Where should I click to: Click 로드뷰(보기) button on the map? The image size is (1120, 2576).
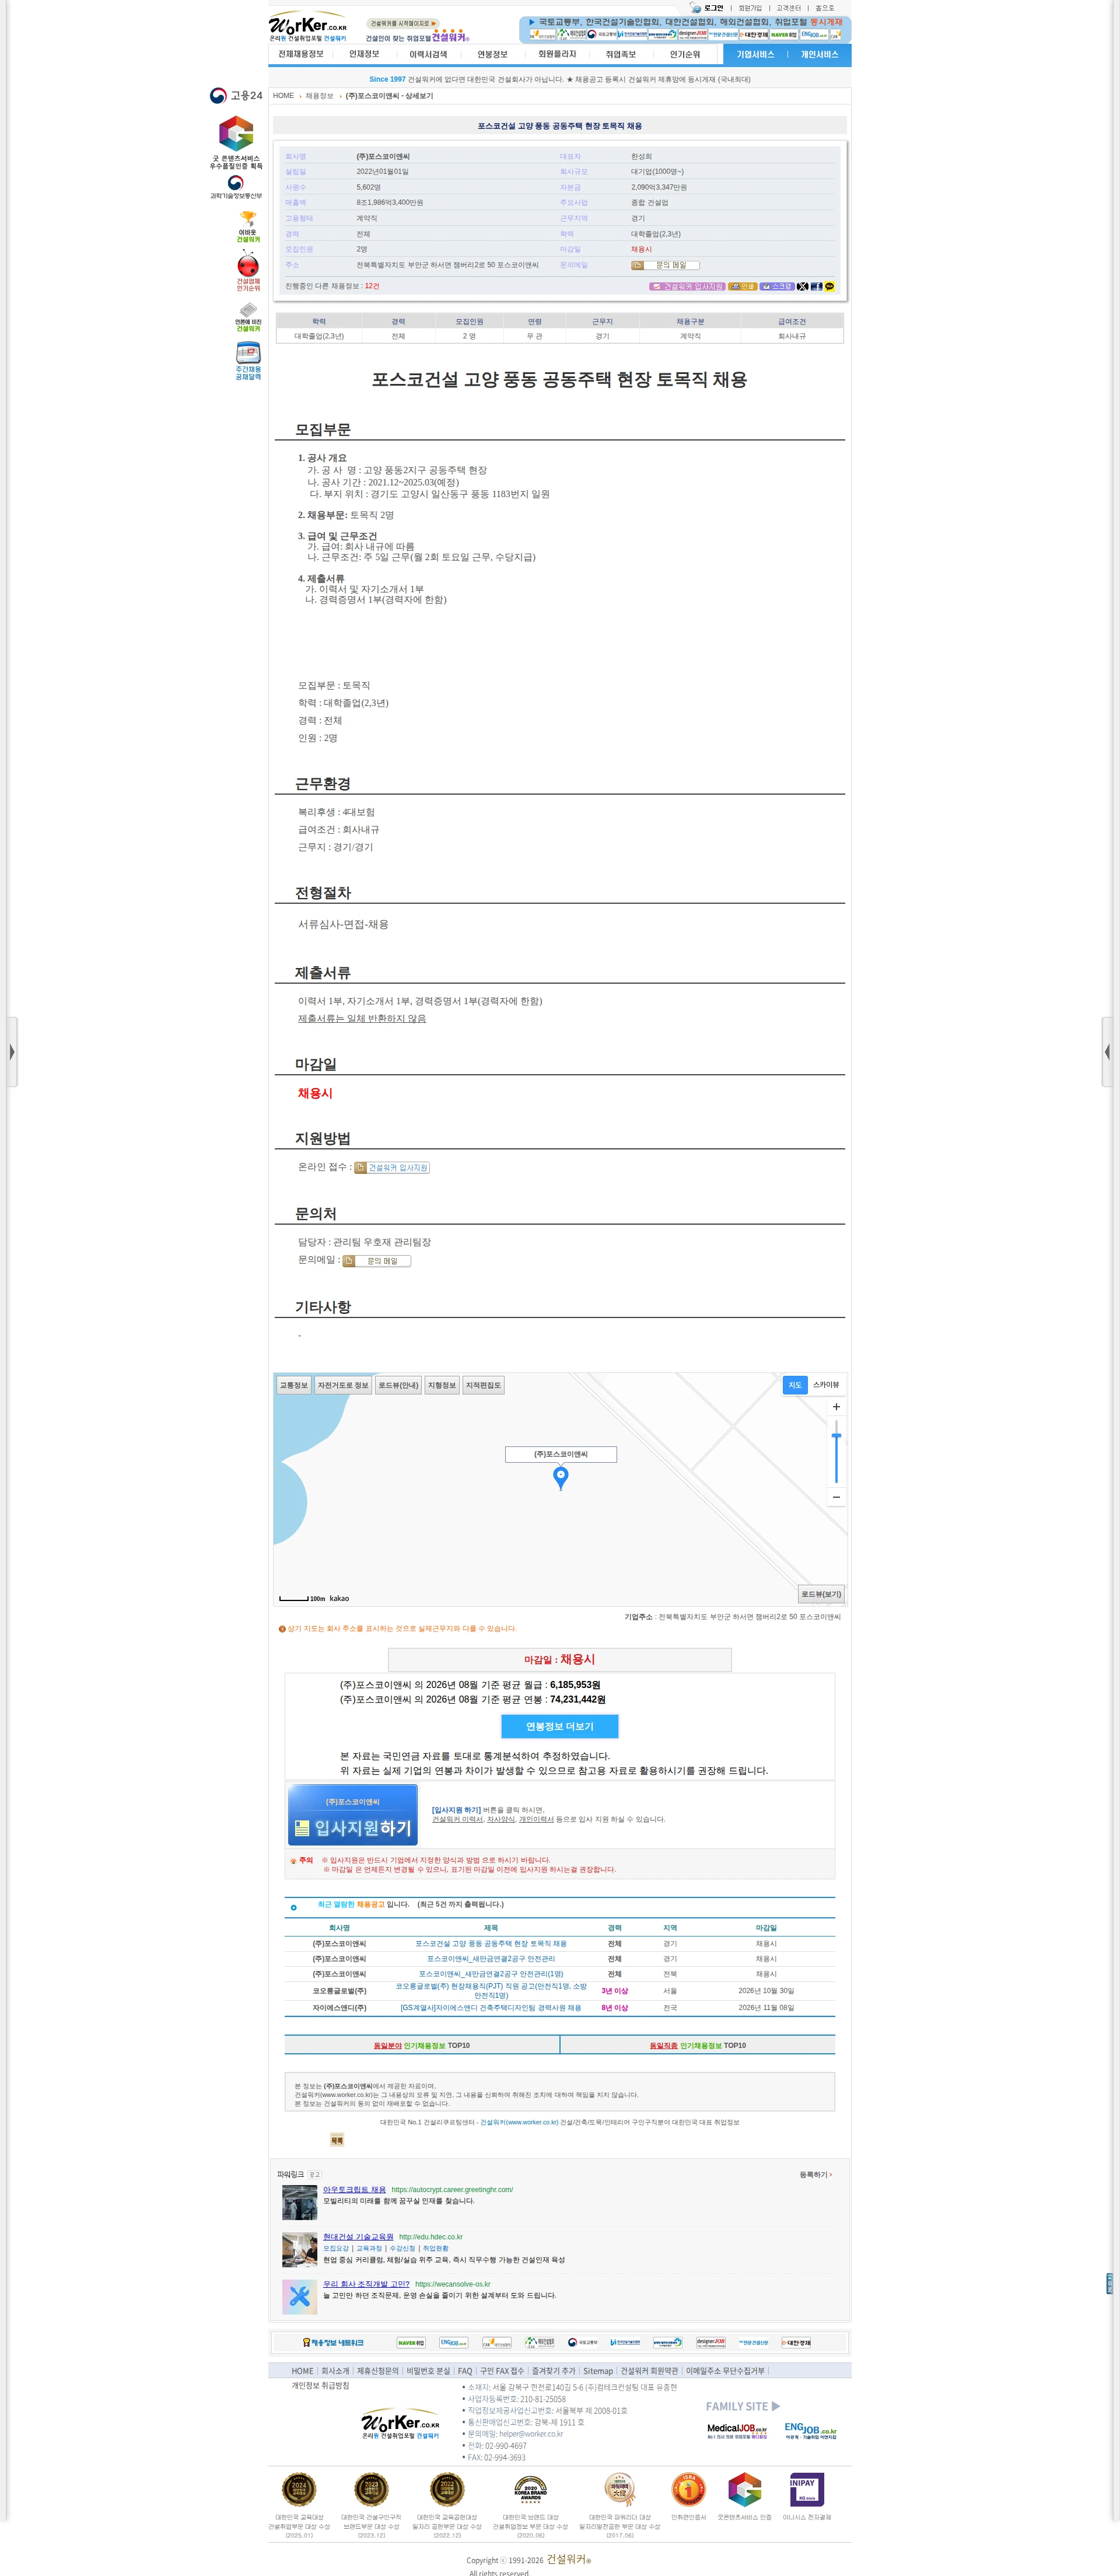coord(821,1595)
